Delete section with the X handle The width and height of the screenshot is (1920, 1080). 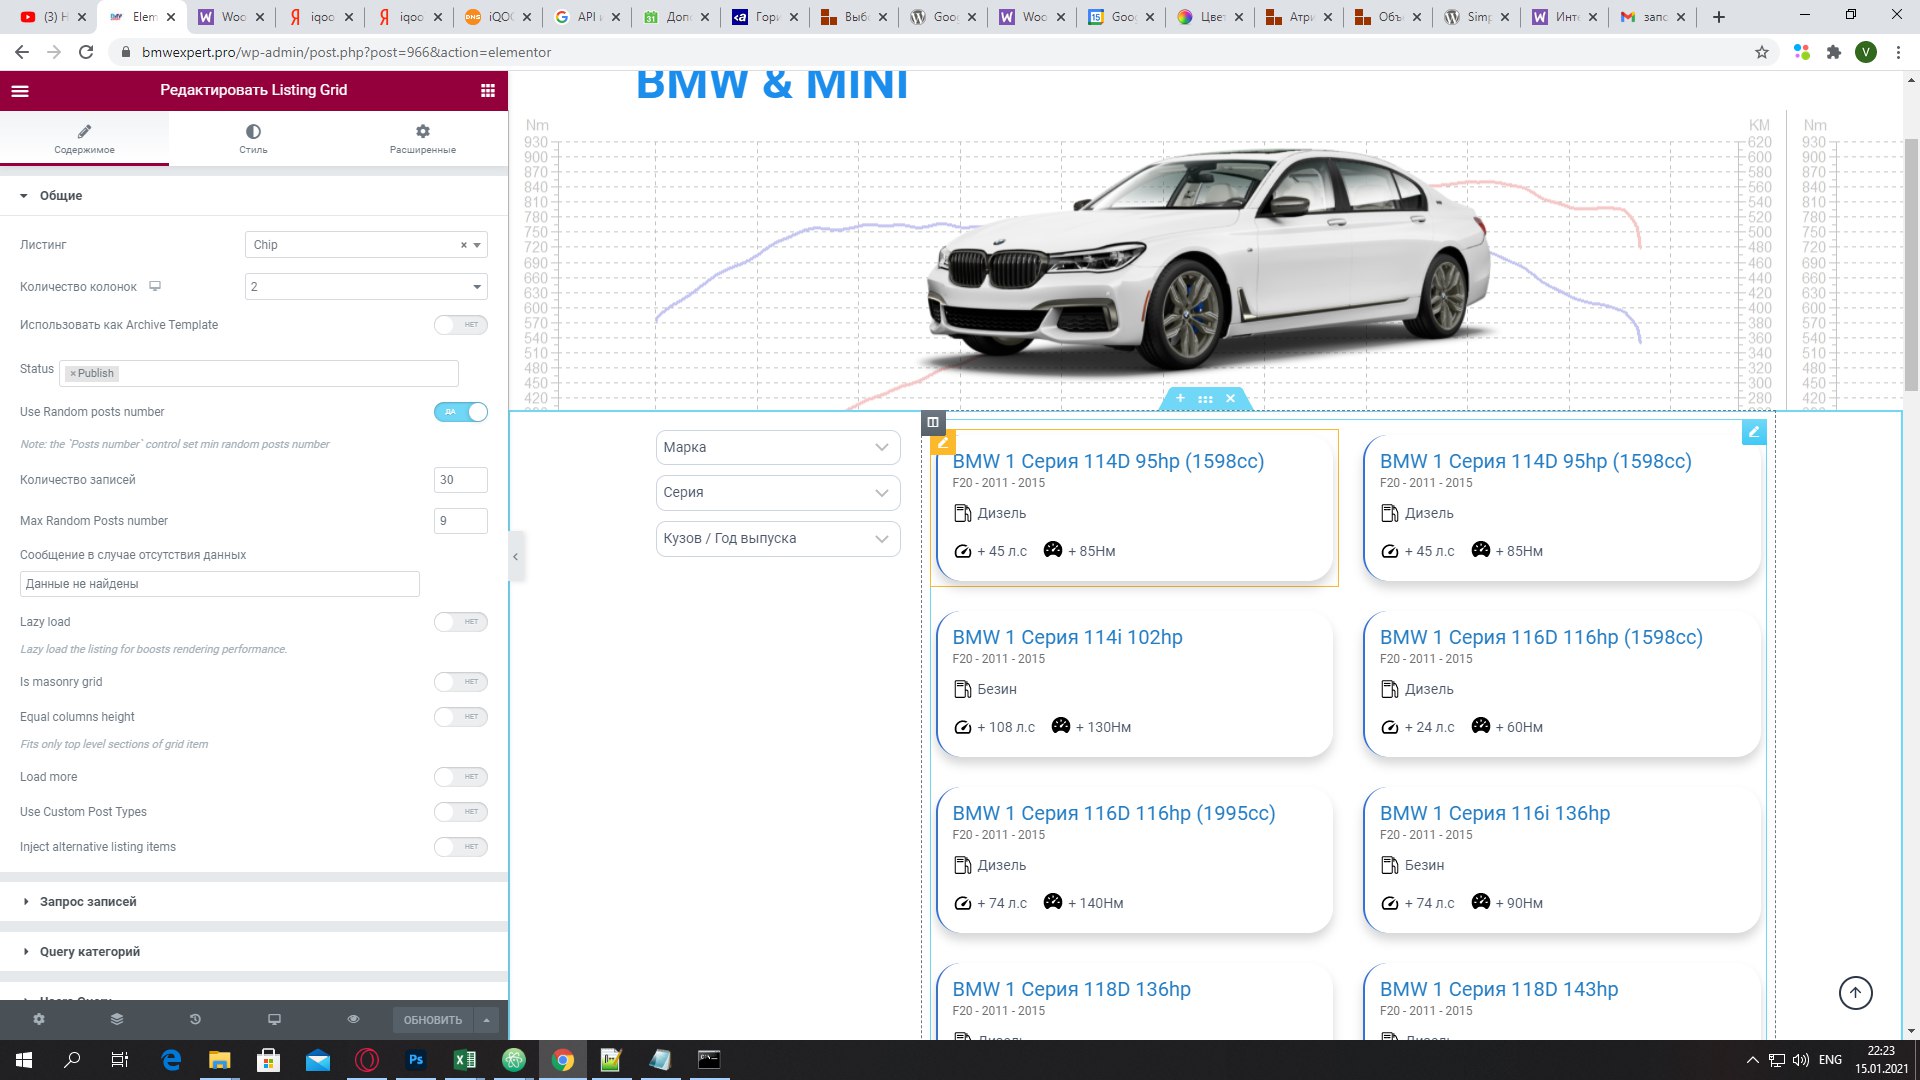click(1230, 398)
